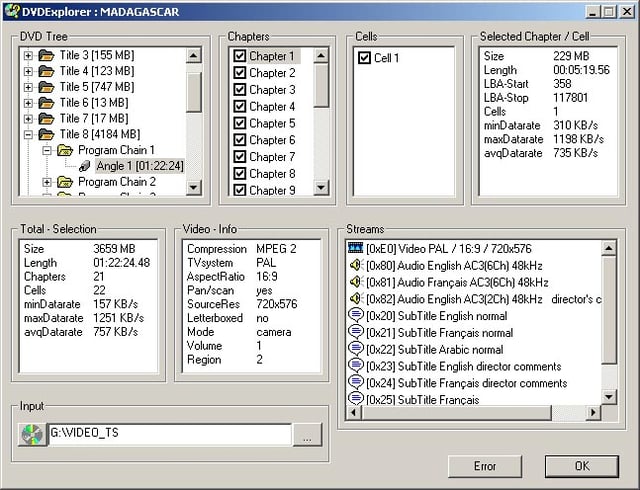The image size is (640, 490).
Task: Click the Error button
Action: 485,466
